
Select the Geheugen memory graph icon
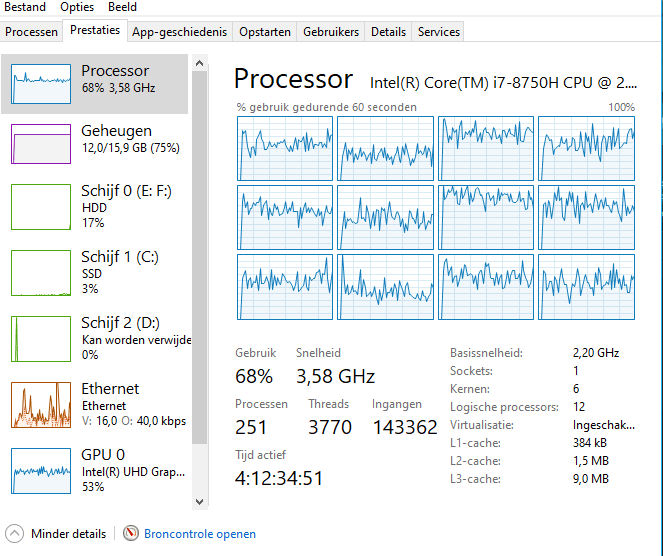tap(41, 143)
